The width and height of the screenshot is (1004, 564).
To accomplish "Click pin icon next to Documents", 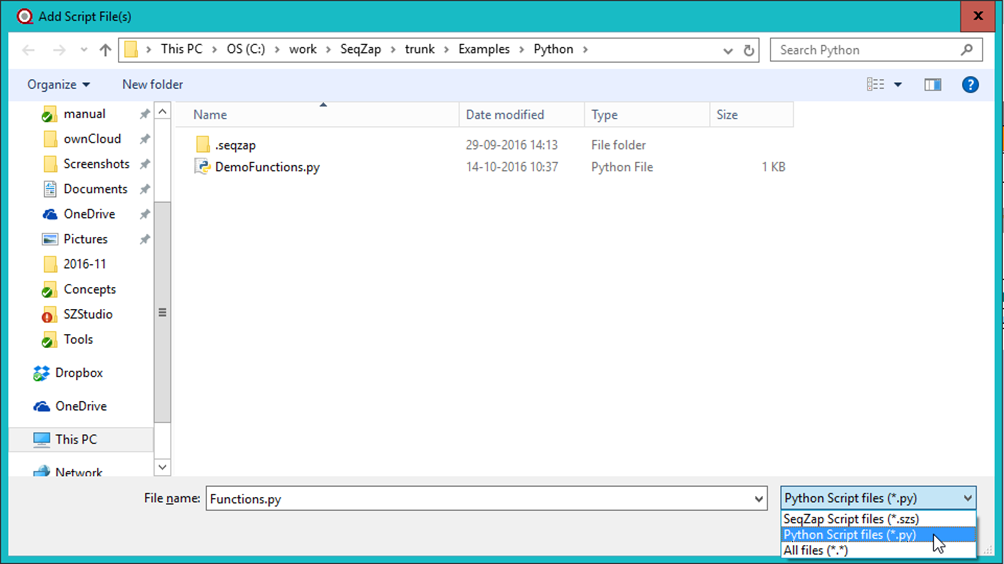I will pyautogui.click(x=145, y=189).
